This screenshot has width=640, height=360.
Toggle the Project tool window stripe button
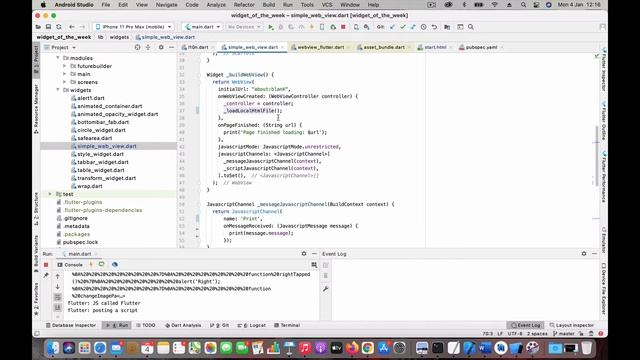36,60
